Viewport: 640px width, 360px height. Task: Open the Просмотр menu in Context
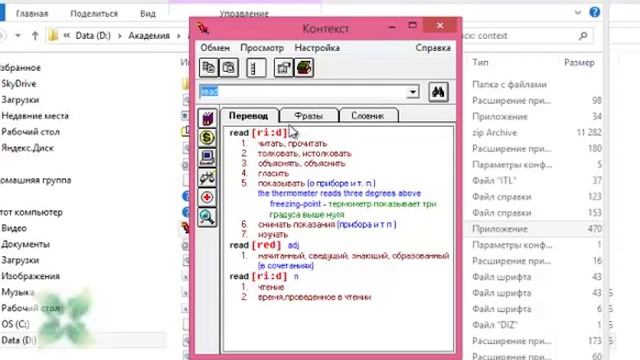(x=262, y=48)
